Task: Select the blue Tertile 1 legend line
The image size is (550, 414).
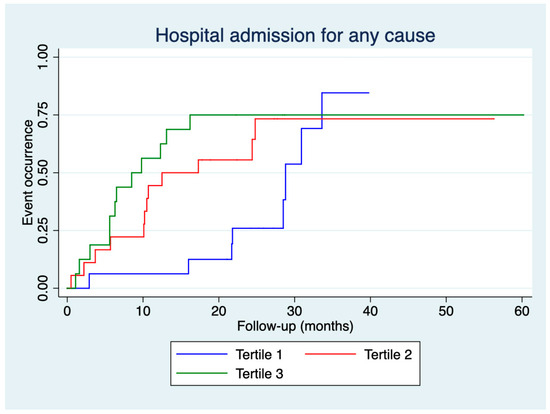Action: click(x=202, y=354)
